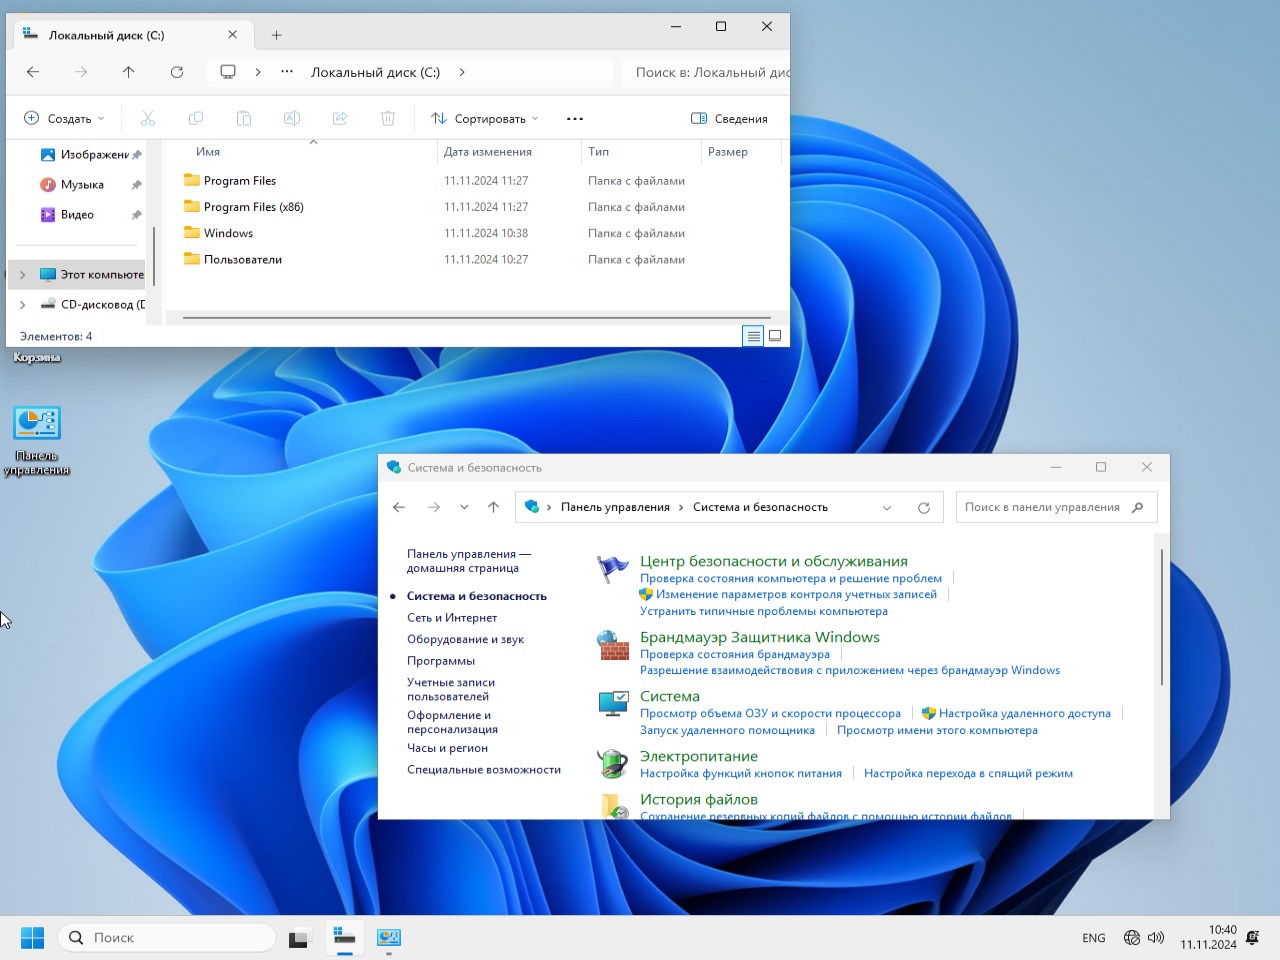The height and width of the screenshot is (960, 1280).
Task: Click the Электропитание battery icon
Action: (x=613, y=764)
